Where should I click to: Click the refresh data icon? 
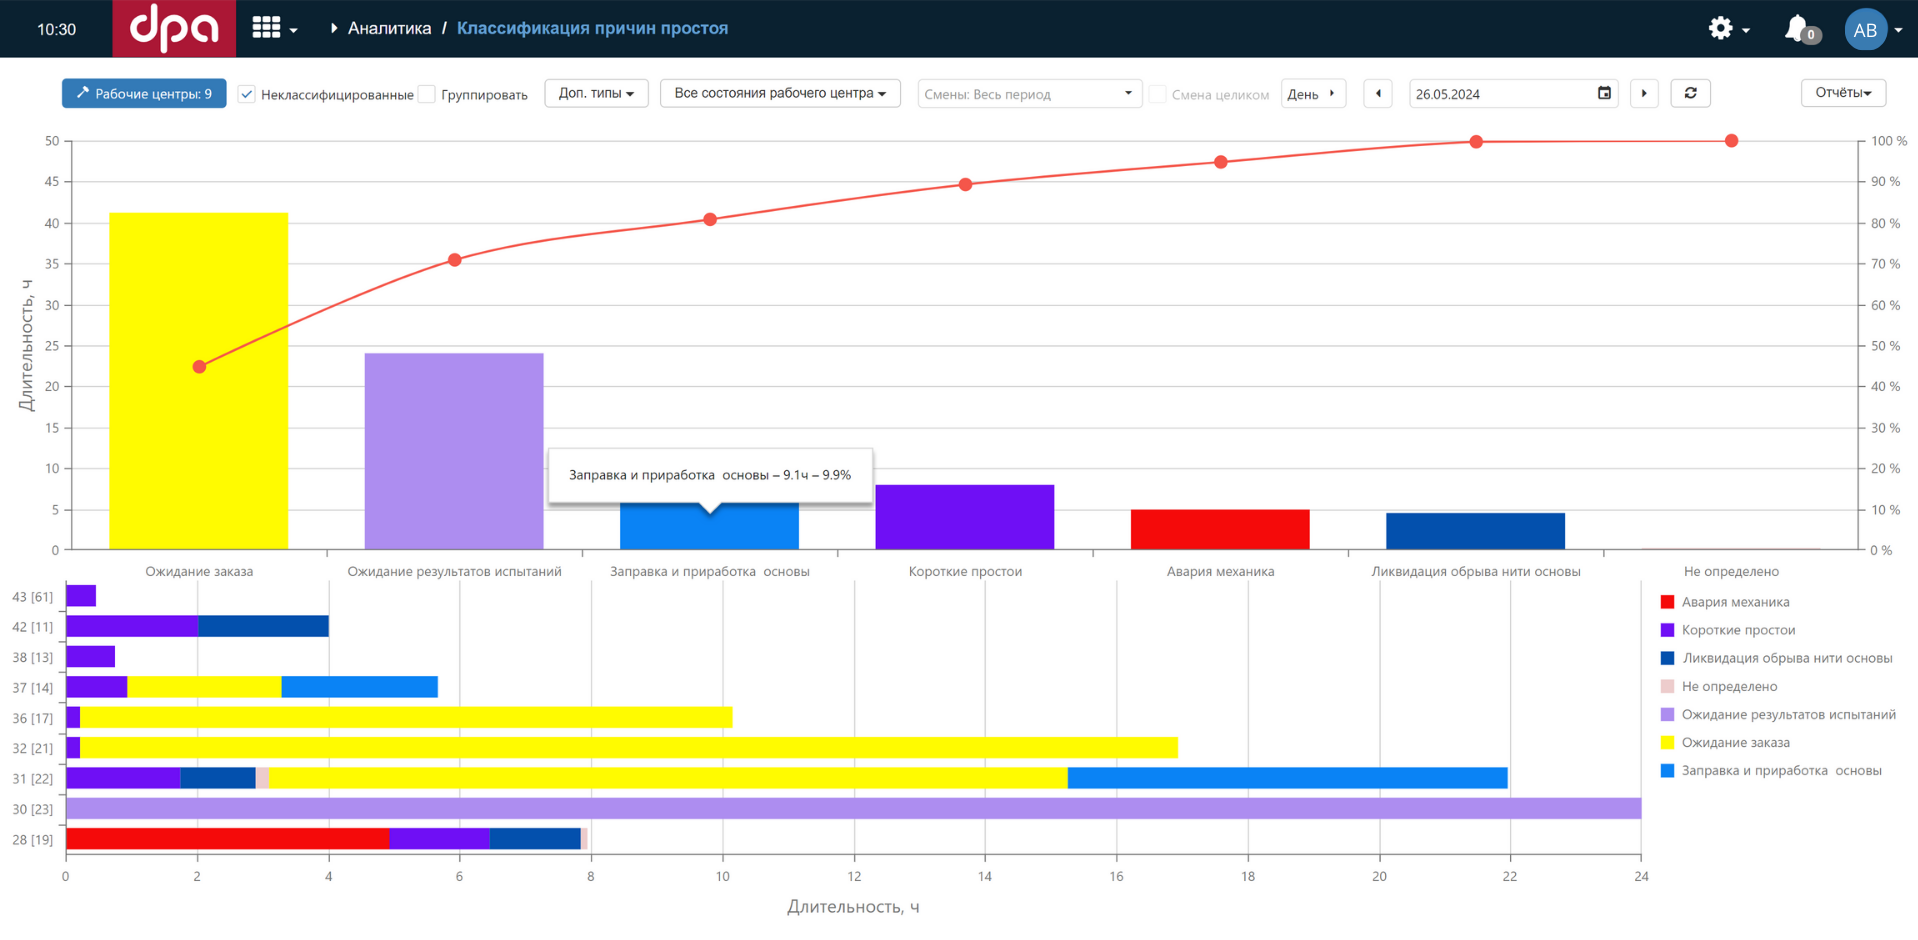tap(1690, 93)
